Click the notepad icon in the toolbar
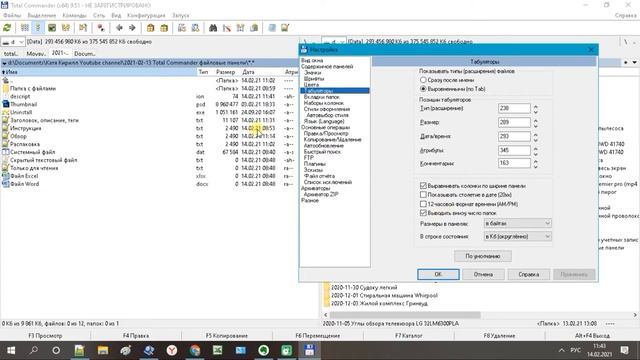Viewport: 640px width, 360px height. click(272, 28)
